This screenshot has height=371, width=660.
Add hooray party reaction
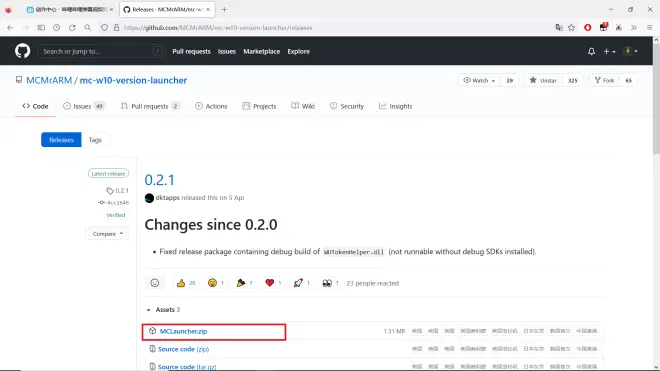click(x=244, y=283)
